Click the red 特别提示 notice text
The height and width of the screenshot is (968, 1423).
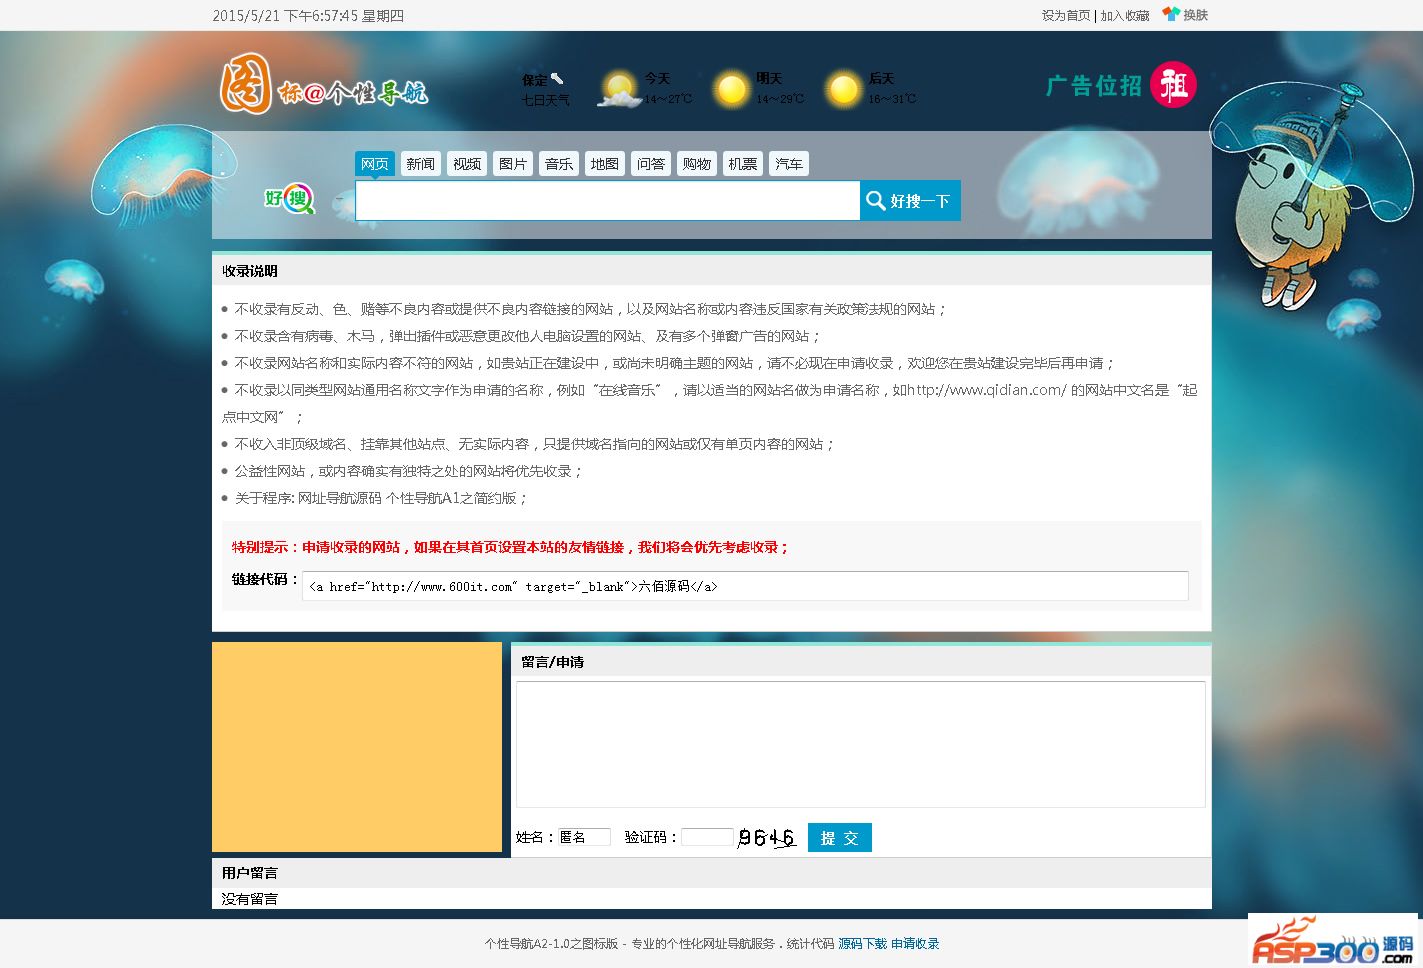(510, 547)
